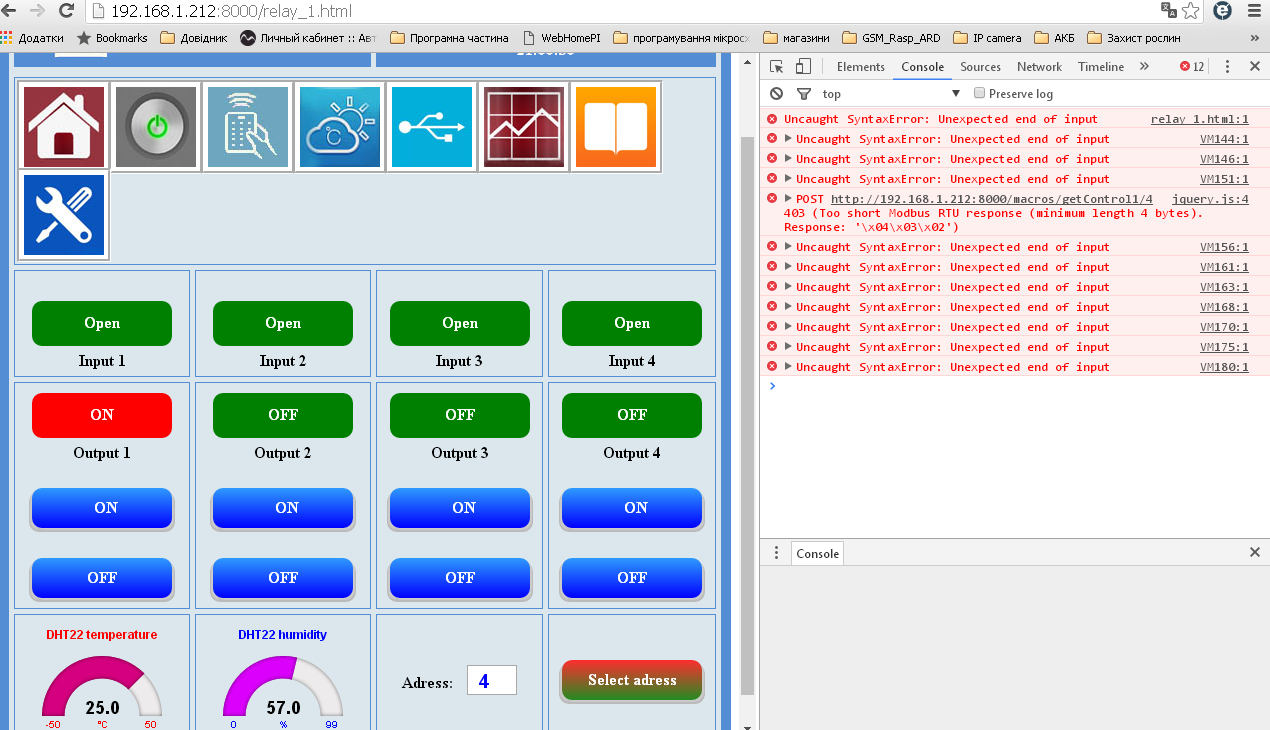Image resolution: width=1270 pixels, height=730 pixels.
Task: Expand error entry for VM146:1
Action: pyautogui.click(x=788, y=159)
